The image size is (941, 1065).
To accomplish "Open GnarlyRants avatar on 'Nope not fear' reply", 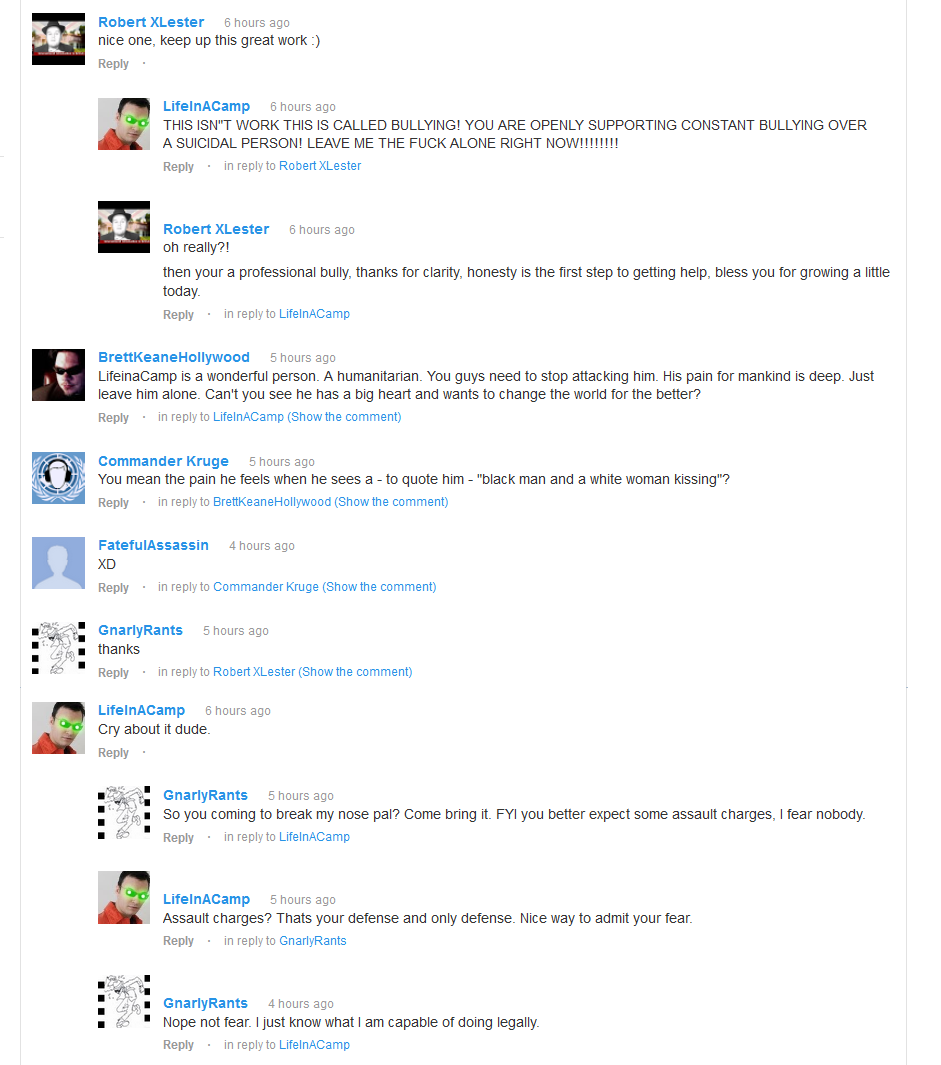I will pos(124,1002).
